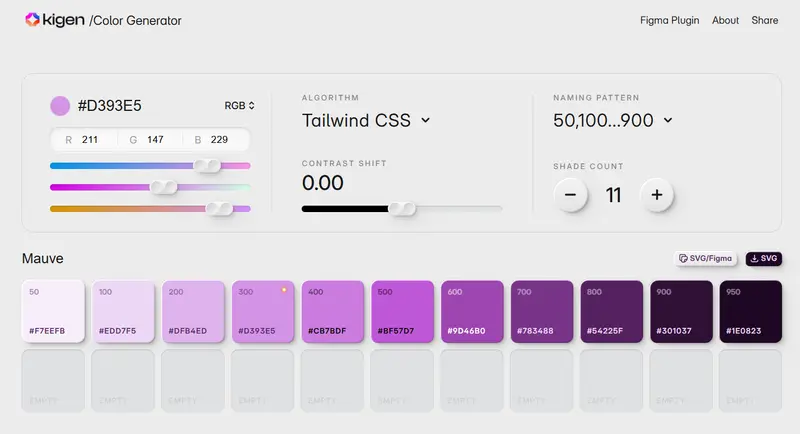
Task: Click the Mauve palette name
Action: coord(43,259)
